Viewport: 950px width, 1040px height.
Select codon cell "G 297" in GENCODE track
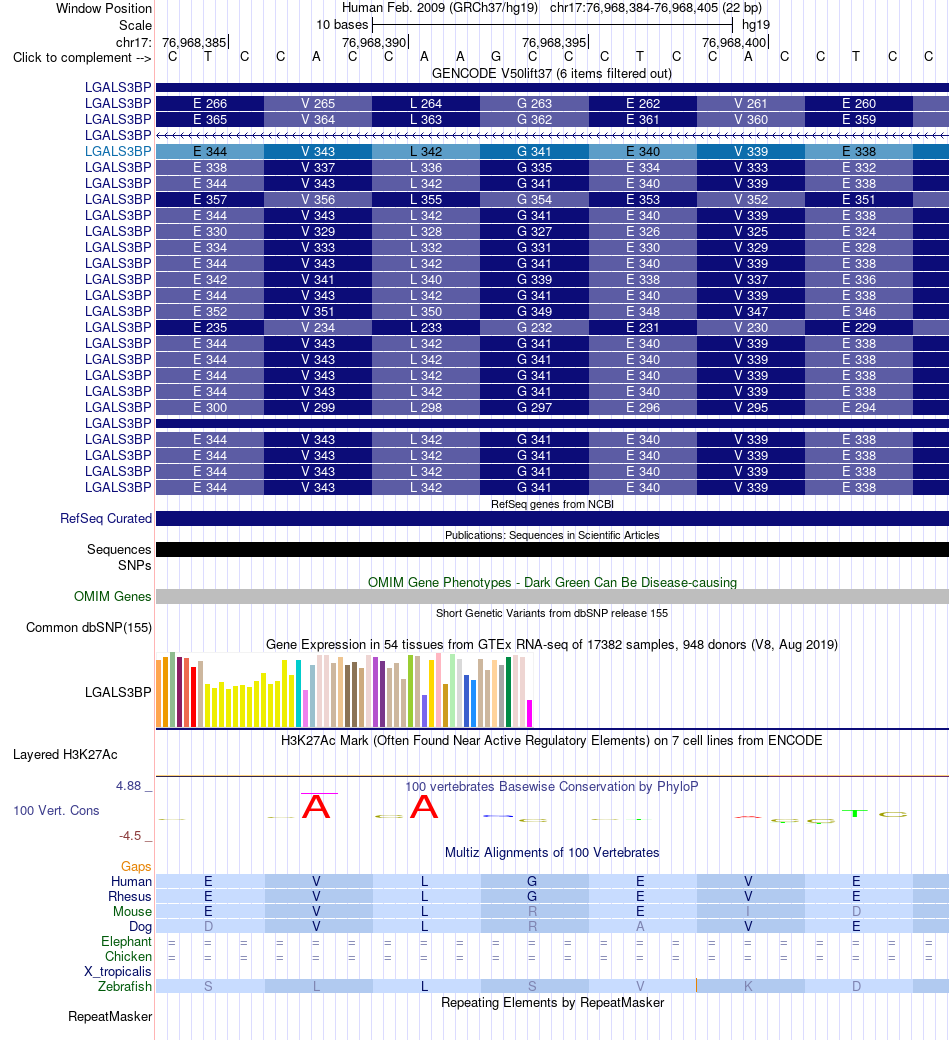534,407
